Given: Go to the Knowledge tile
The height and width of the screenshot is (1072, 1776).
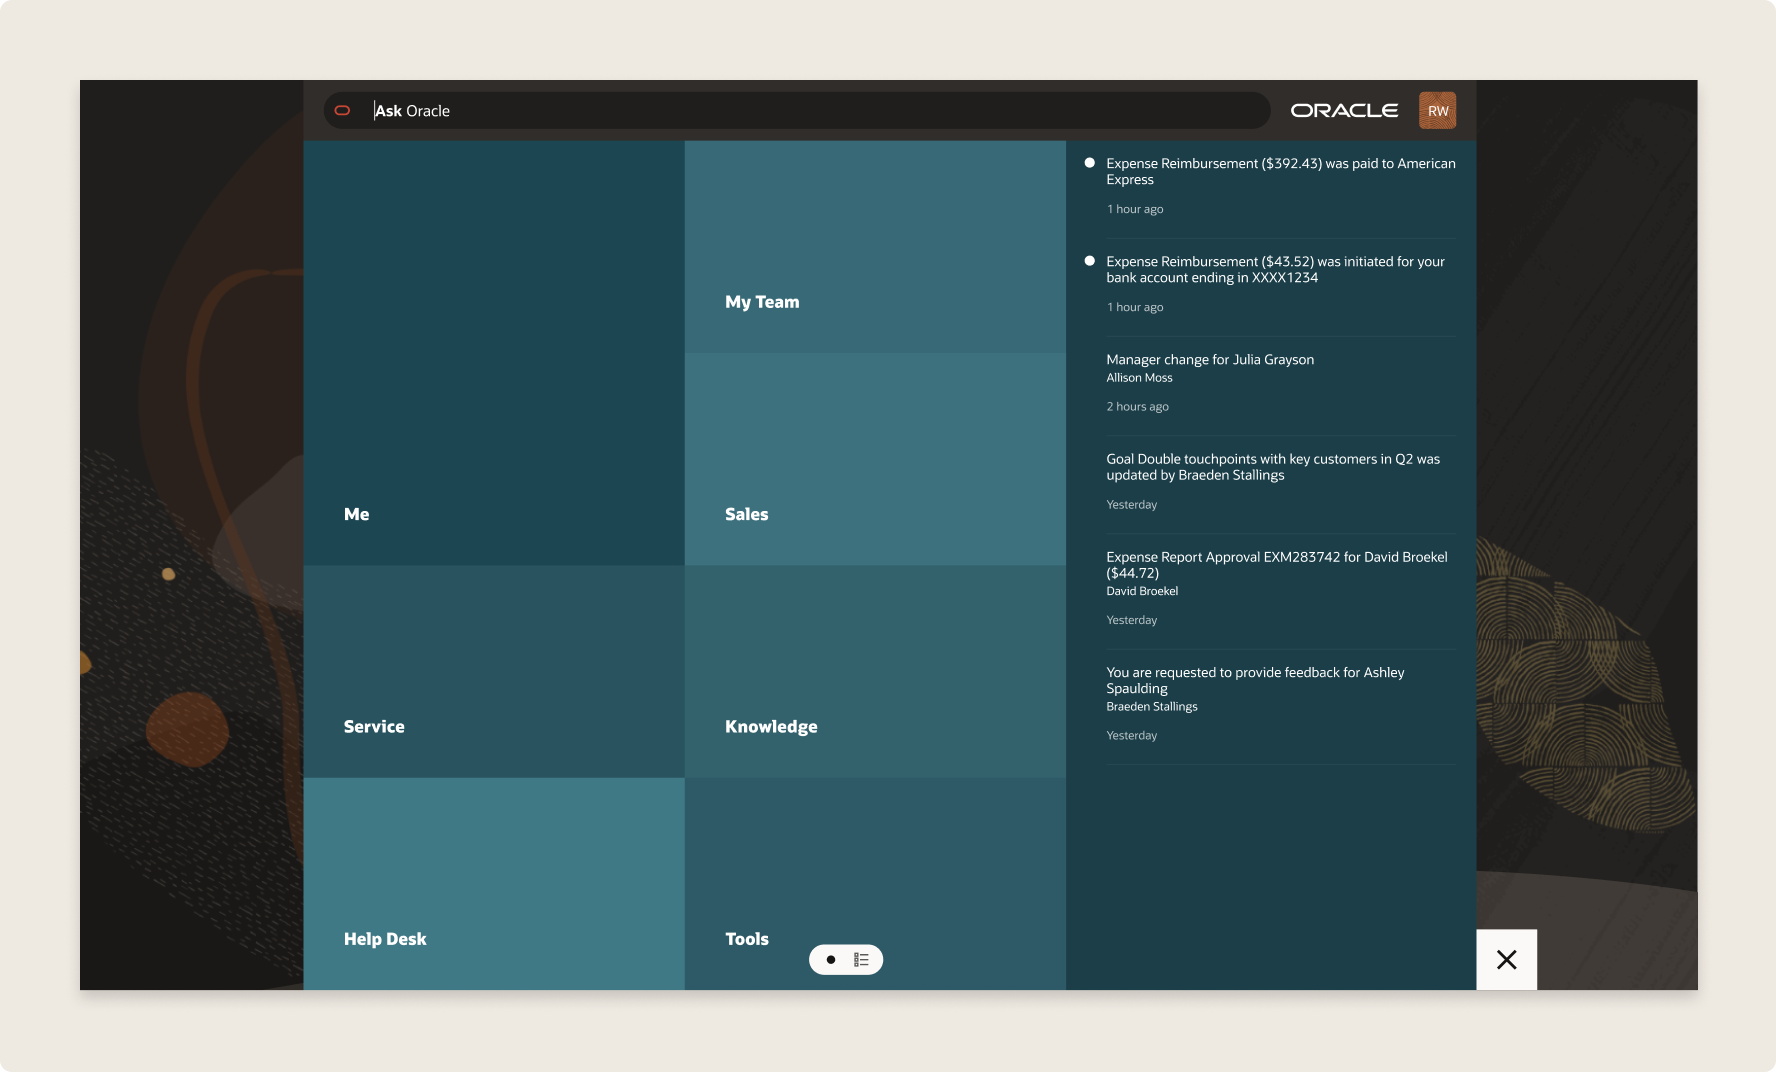Looking at the screenshot, I should pos(875,672).
